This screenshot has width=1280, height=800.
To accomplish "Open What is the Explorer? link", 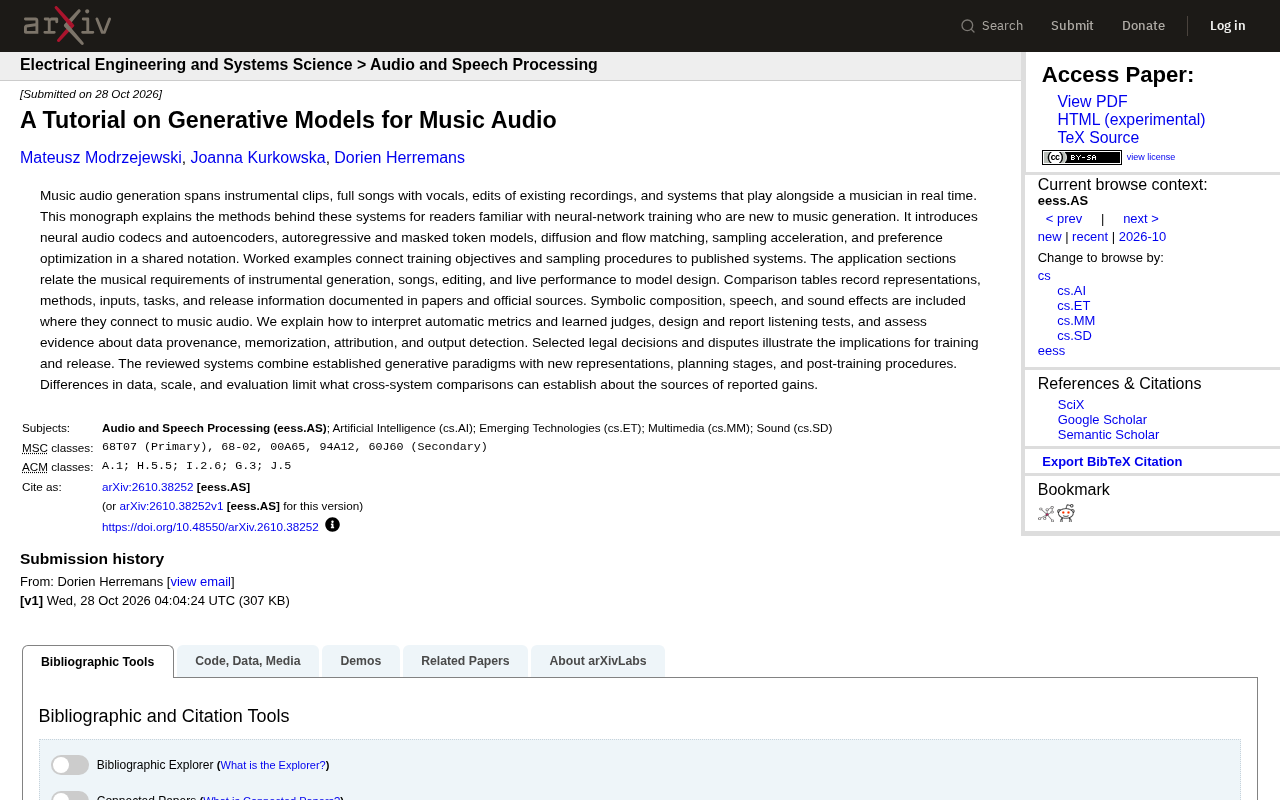I will (x=273, y=765).
